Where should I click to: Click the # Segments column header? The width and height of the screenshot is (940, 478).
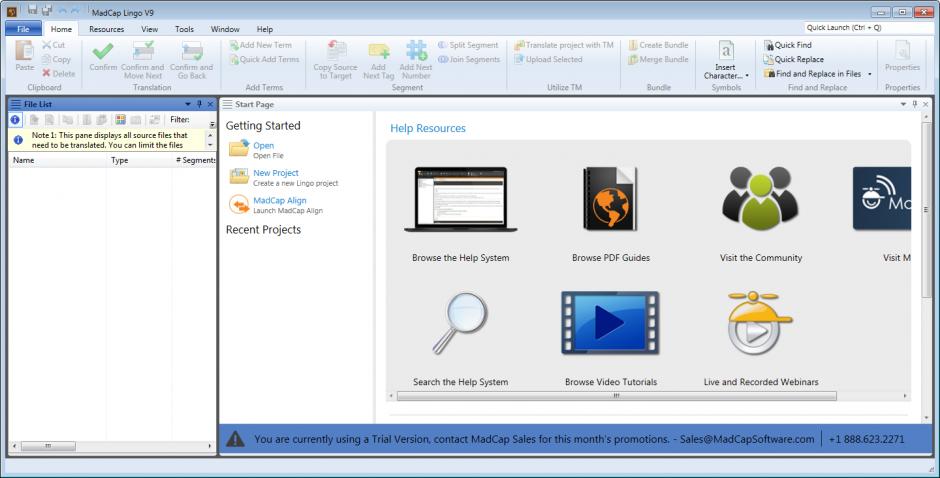pos(195,160)
